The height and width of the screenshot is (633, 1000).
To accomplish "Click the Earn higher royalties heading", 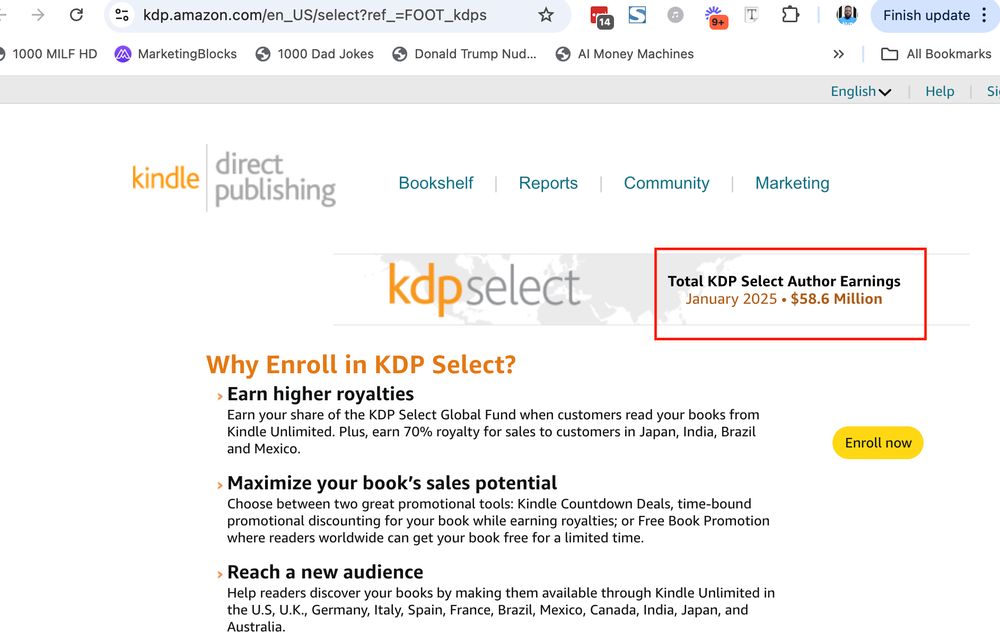I will point(320,394).
